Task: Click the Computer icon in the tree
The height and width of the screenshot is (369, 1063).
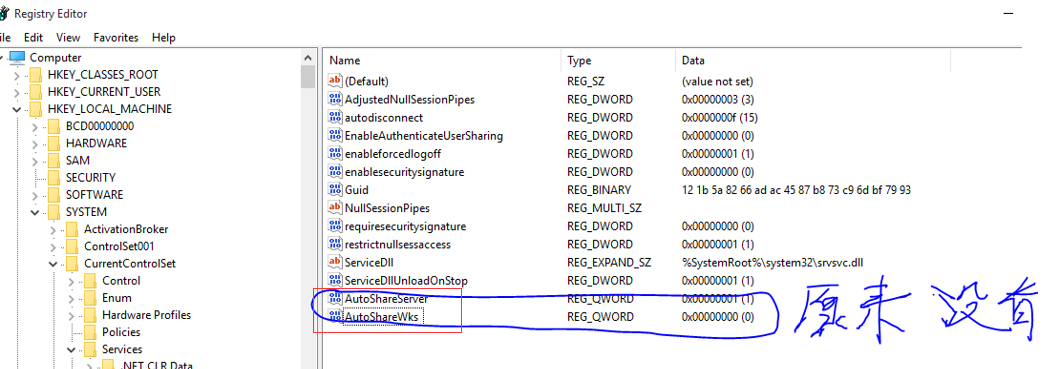Action: point(18,58)
